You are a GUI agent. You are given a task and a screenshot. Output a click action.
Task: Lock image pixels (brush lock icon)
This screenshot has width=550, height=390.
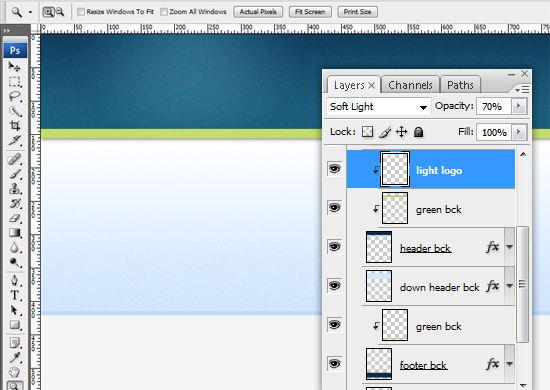point(385,132)
